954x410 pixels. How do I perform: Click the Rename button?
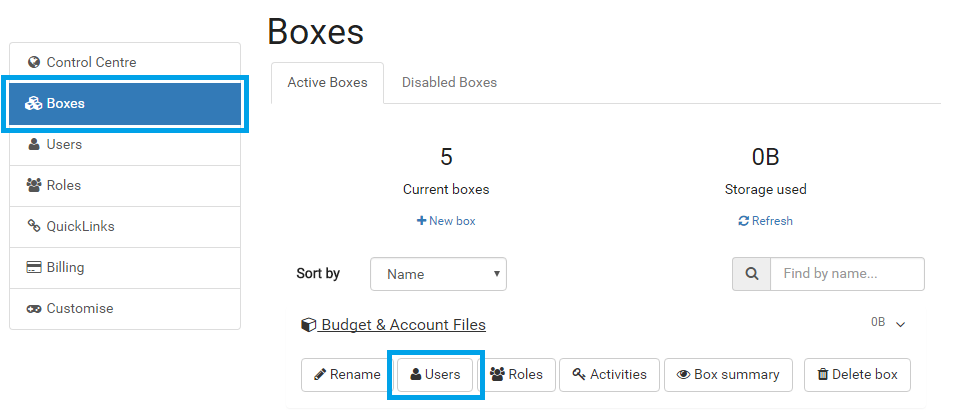[347, 375]
